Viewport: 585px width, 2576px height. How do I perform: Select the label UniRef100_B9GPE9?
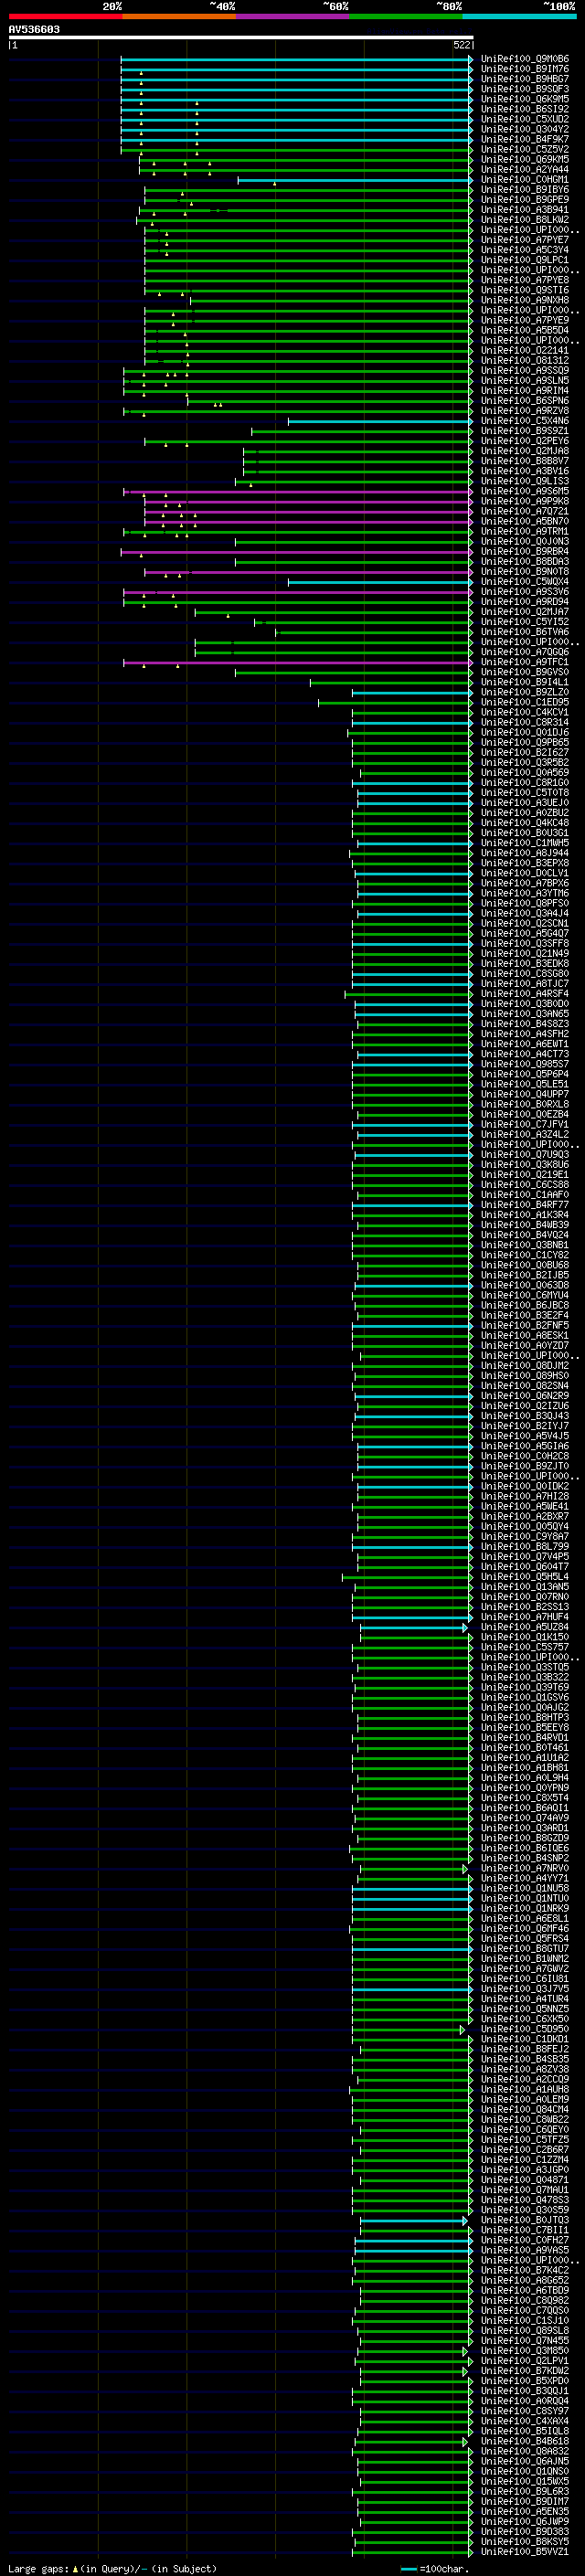tap(525, 200)
